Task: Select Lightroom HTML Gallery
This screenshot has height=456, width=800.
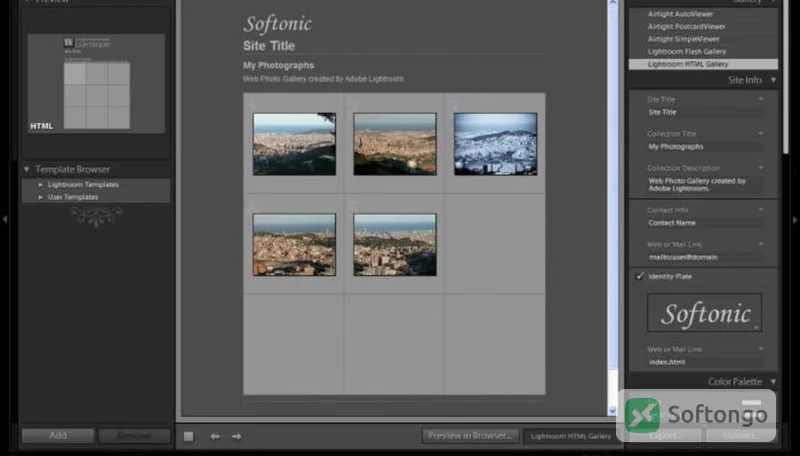Action: 703,64
